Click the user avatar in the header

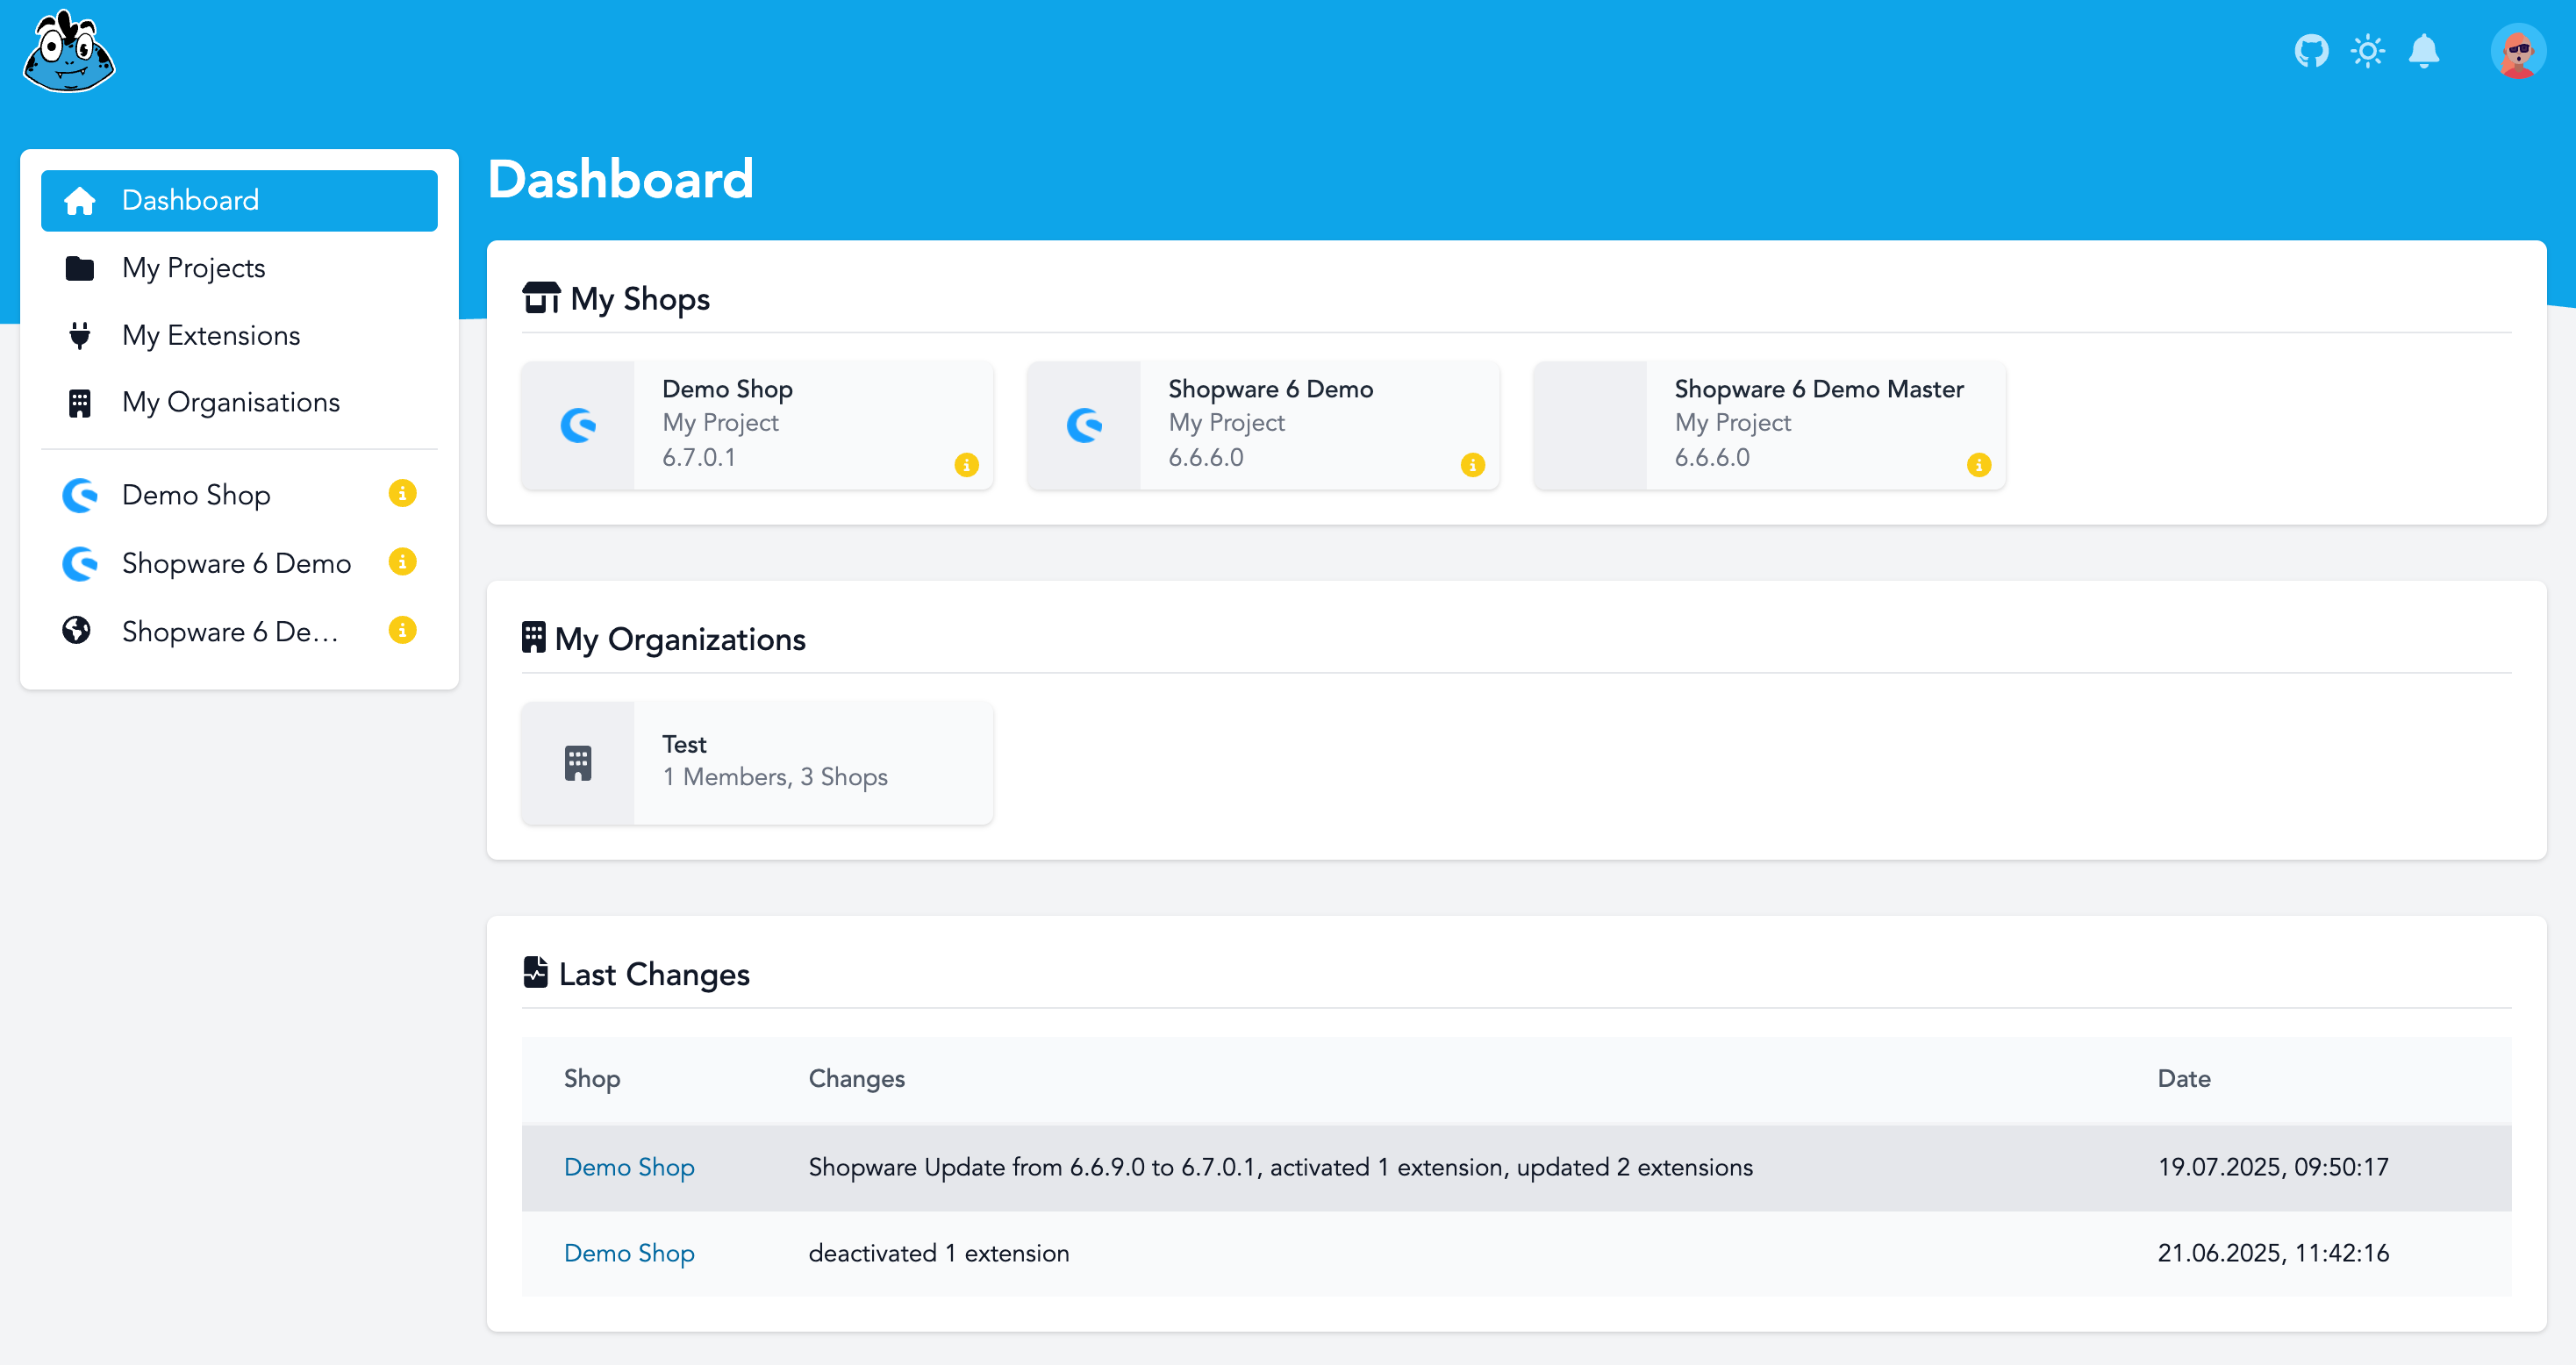tap(2519, 50)
